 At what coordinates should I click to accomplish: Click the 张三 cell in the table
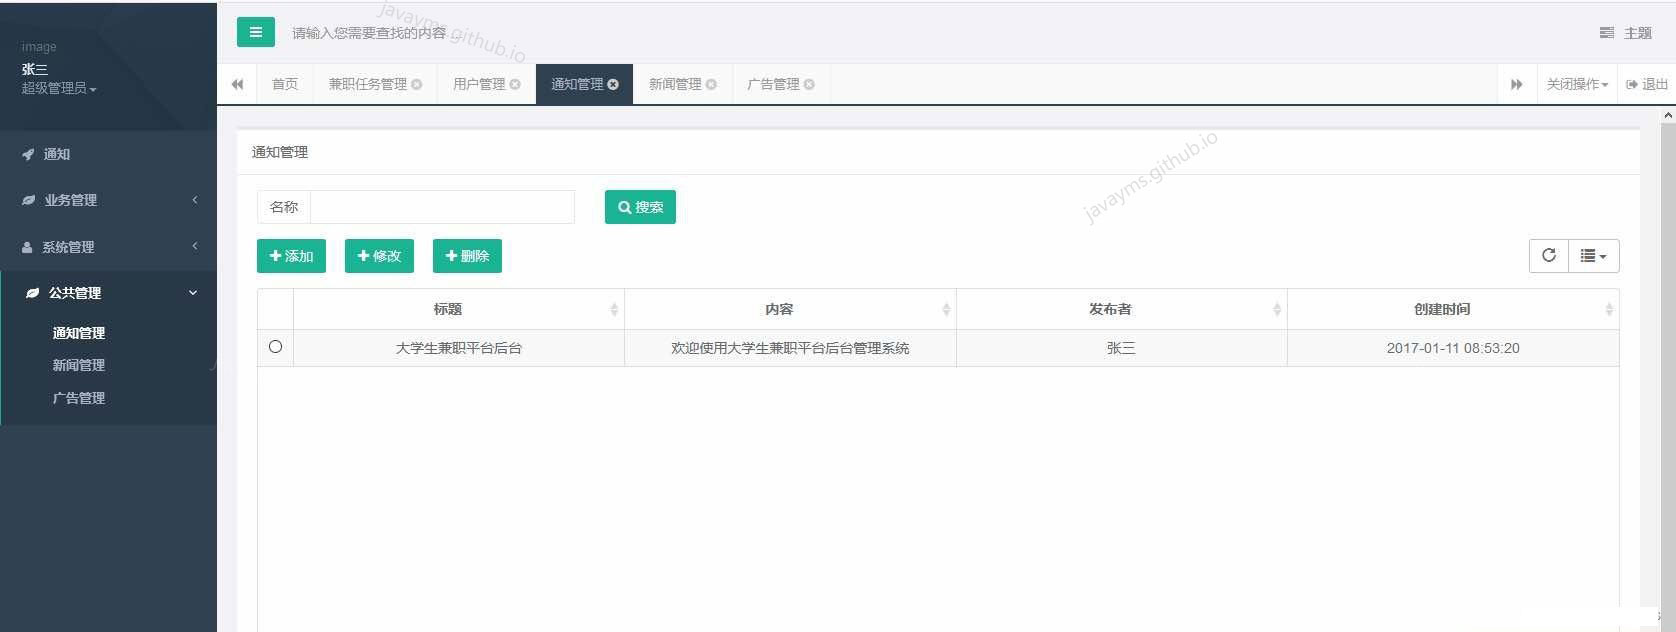tap(1121, 348)
